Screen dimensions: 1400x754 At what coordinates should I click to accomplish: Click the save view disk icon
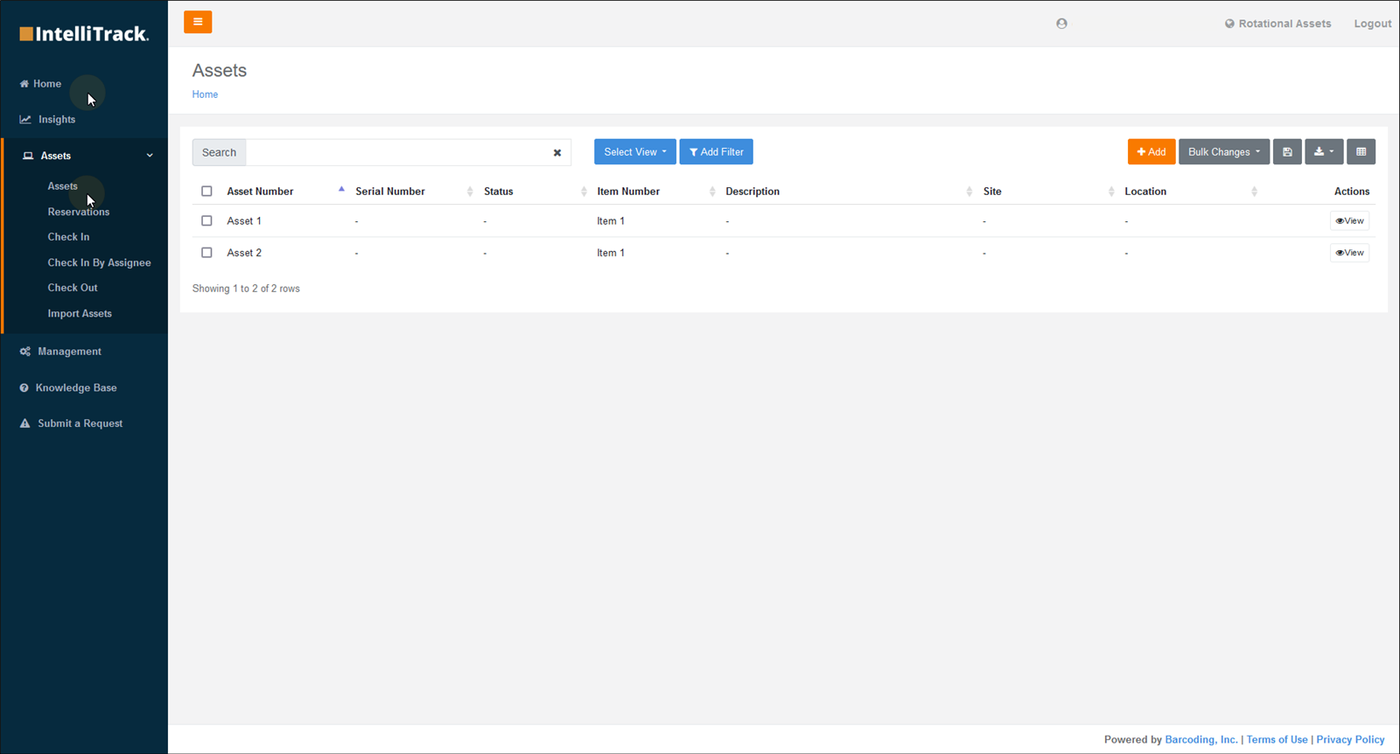tap(1287, 152)
